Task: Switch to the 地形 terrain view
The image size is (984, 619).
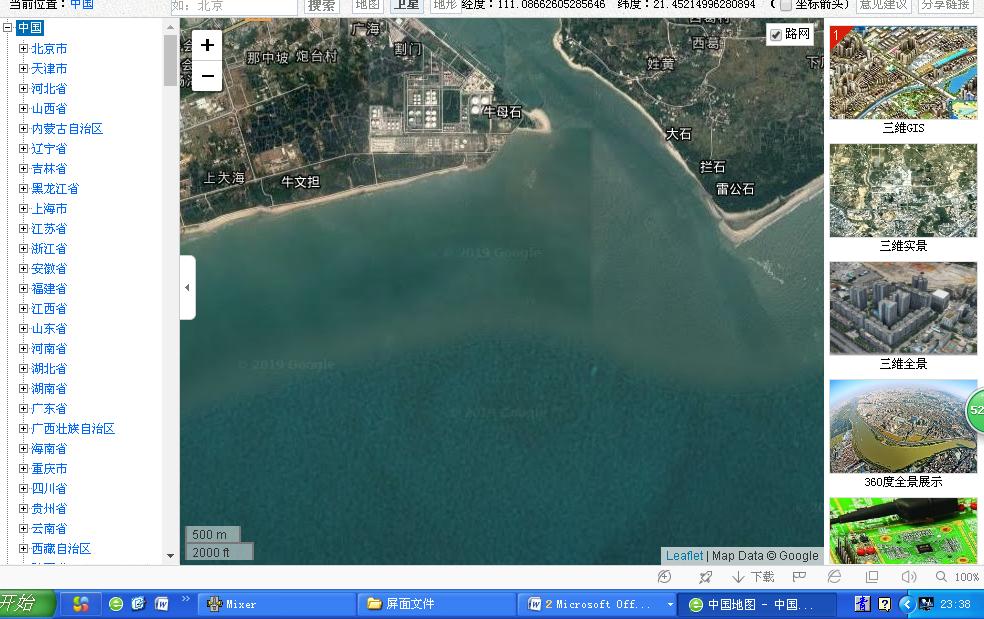Action: tap(443, 5)
